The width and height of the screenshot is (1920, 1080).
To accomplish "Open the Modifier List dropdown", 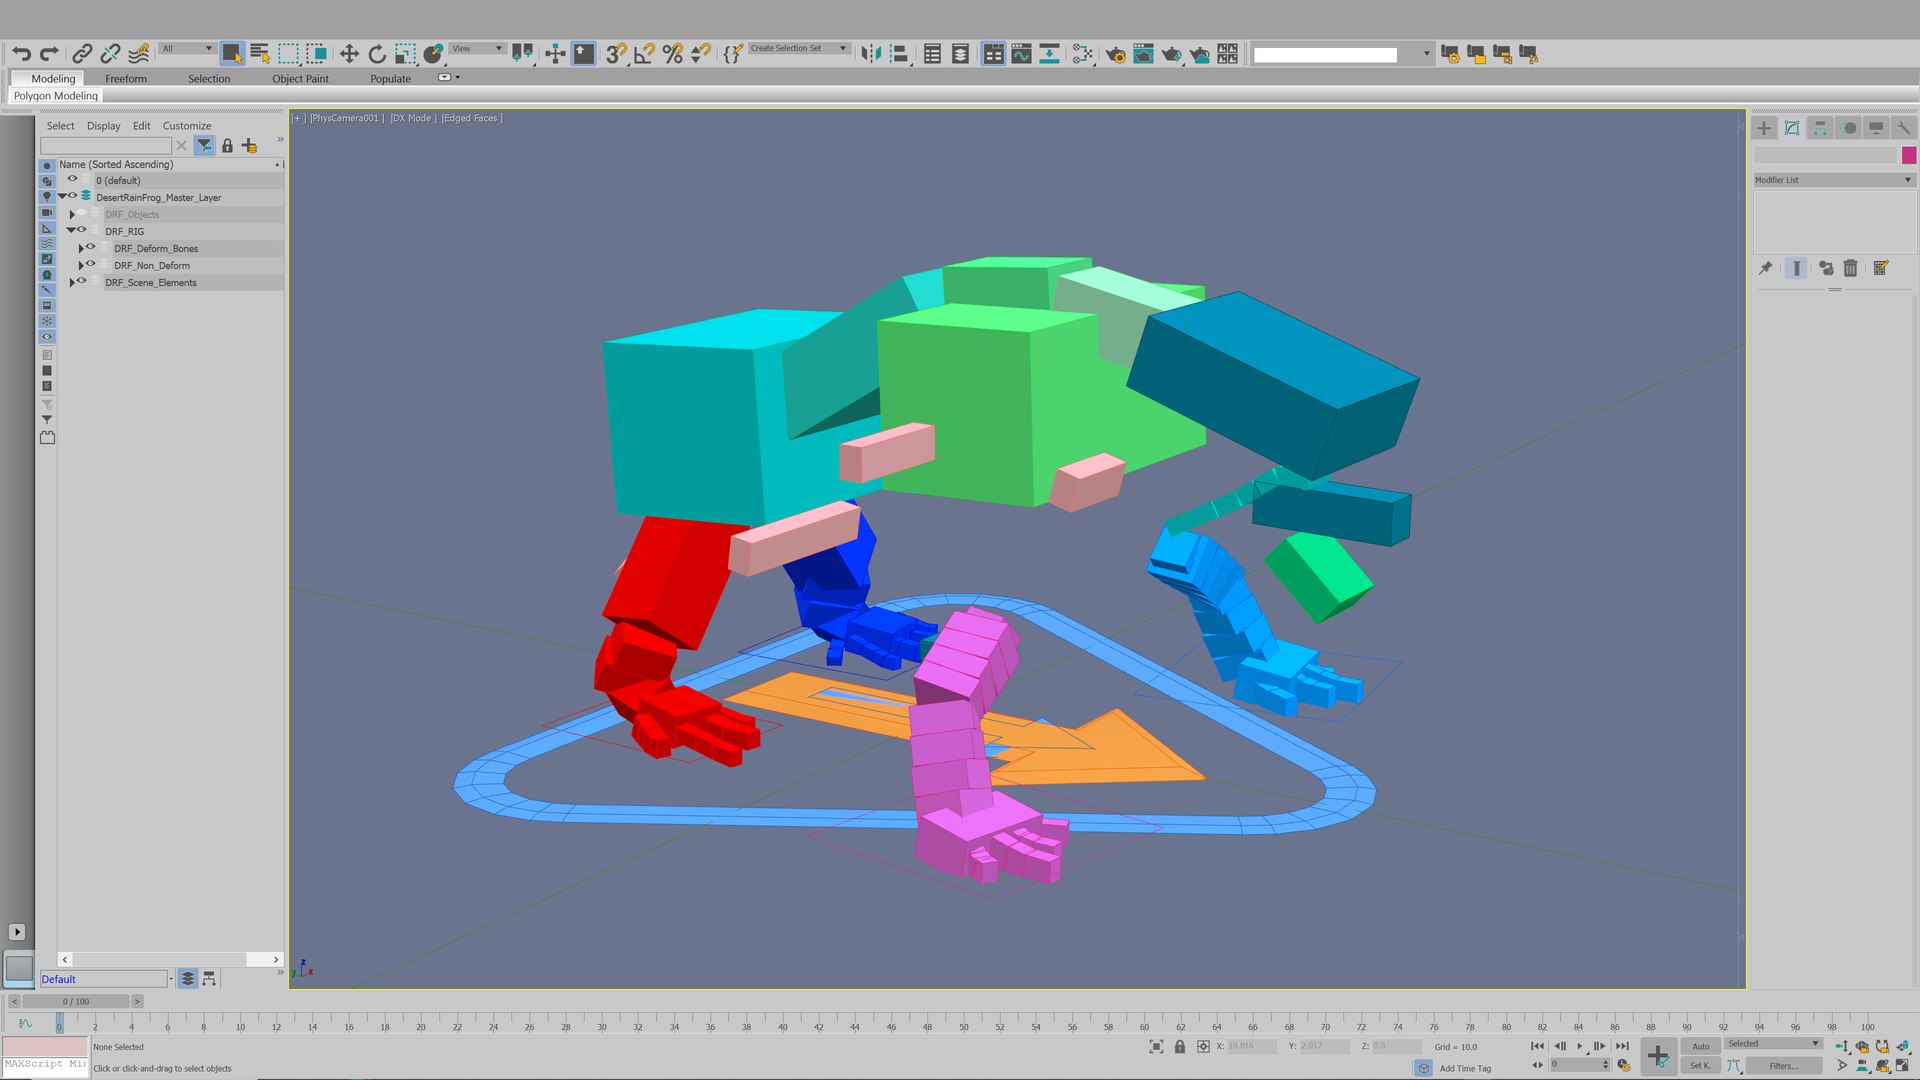I will [x=1834, y=180].
